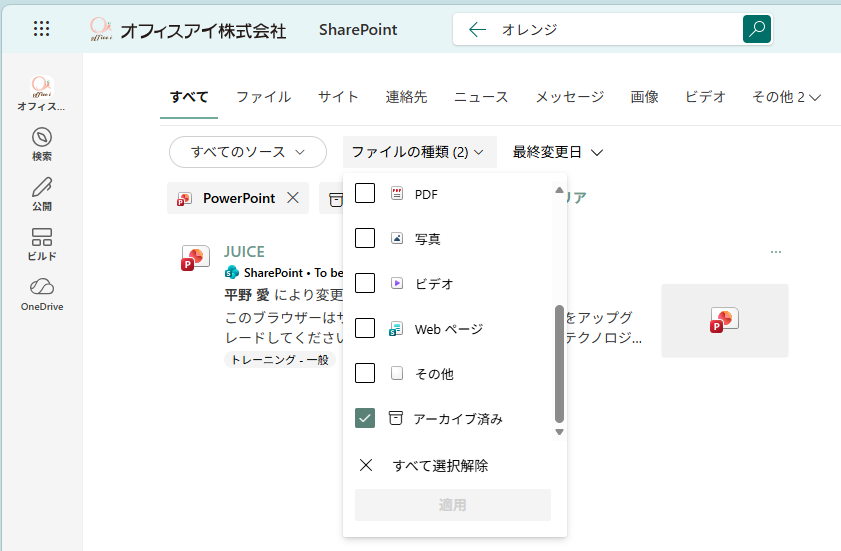Click the 適用 apply button
Image resolution: width=841 pixels, height=551 pixels.
point(453,505)
